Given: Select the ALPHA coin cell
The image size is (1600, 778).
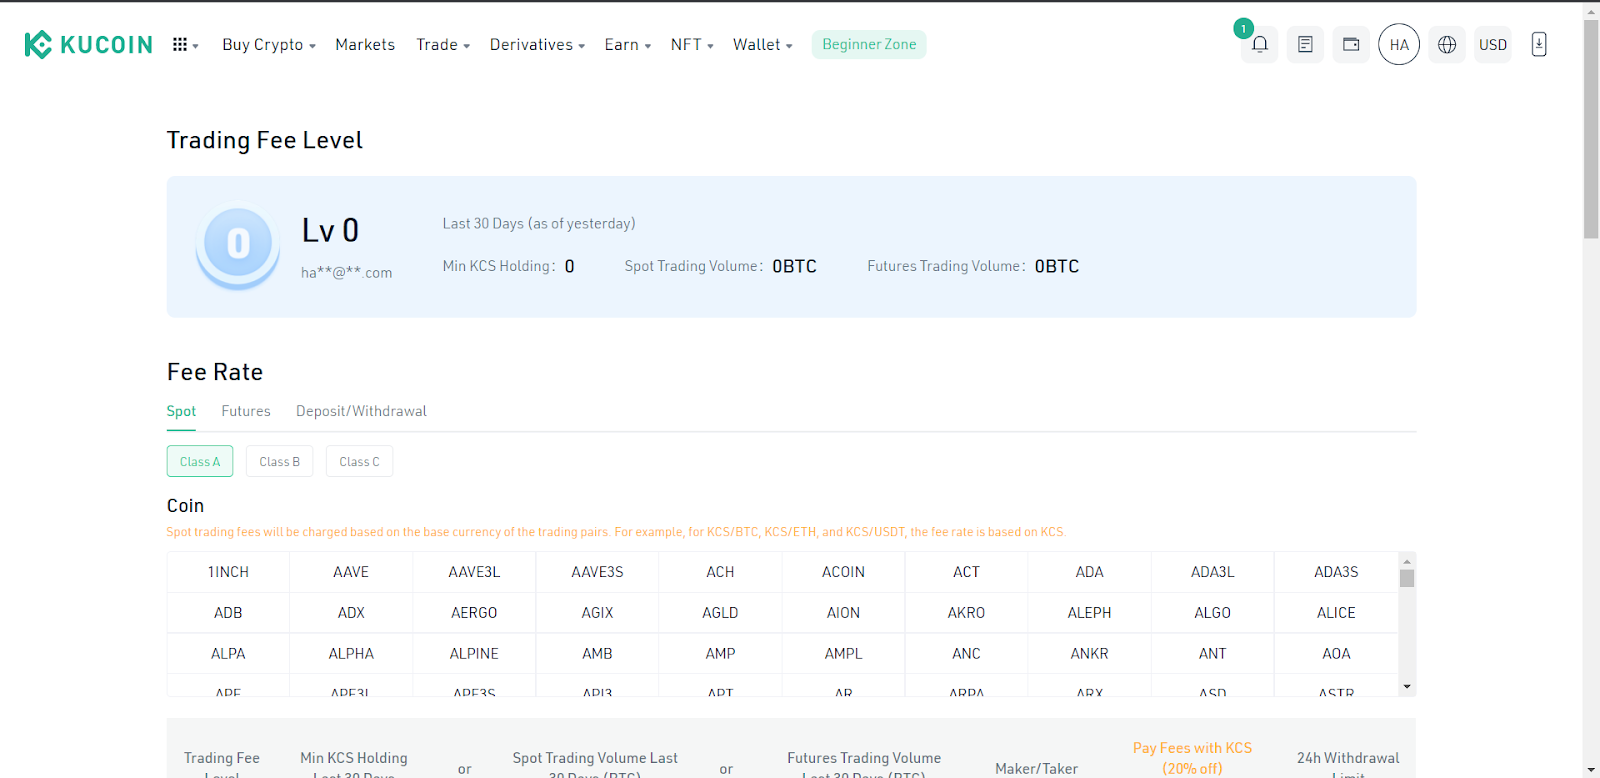Looking at the screenshot, I should [351, 654].
